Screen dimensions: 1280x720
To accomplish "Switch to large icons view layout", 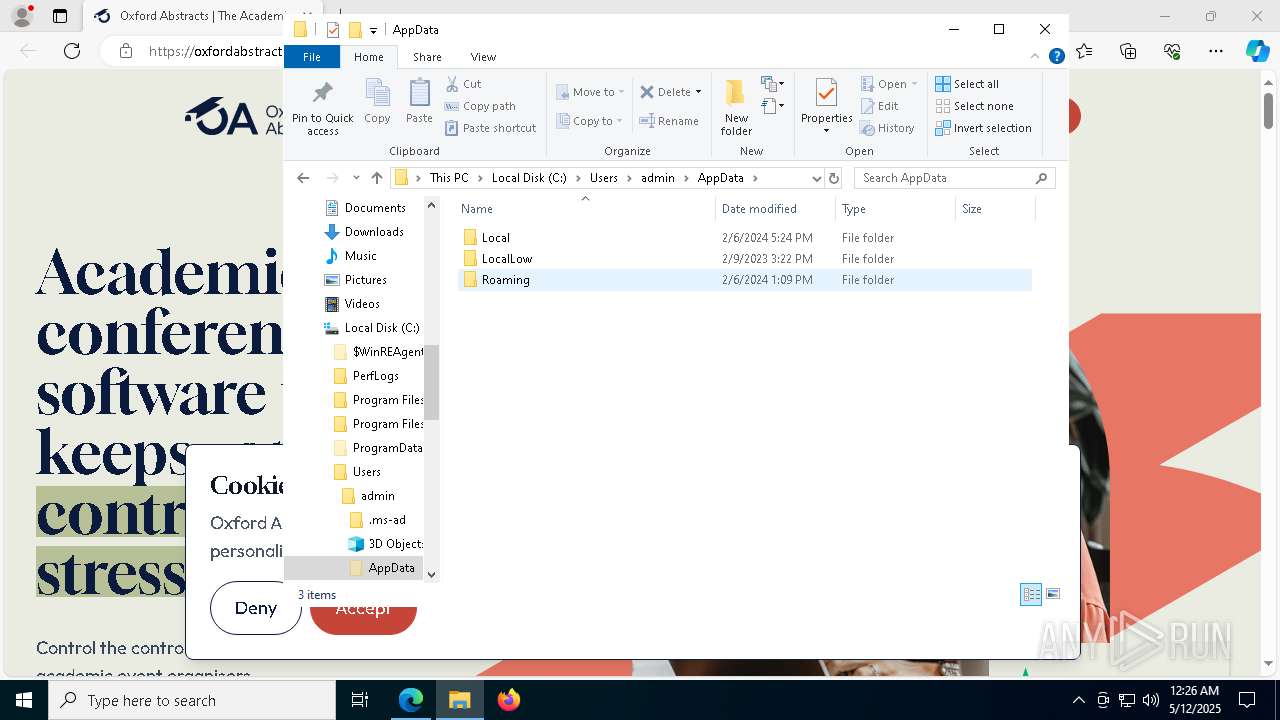I will coord(1052,594).
